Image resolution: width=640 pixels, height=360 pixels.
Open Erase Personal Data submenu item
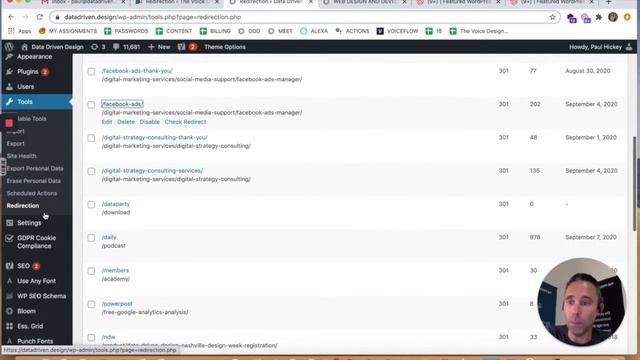(x=33, y=181)
